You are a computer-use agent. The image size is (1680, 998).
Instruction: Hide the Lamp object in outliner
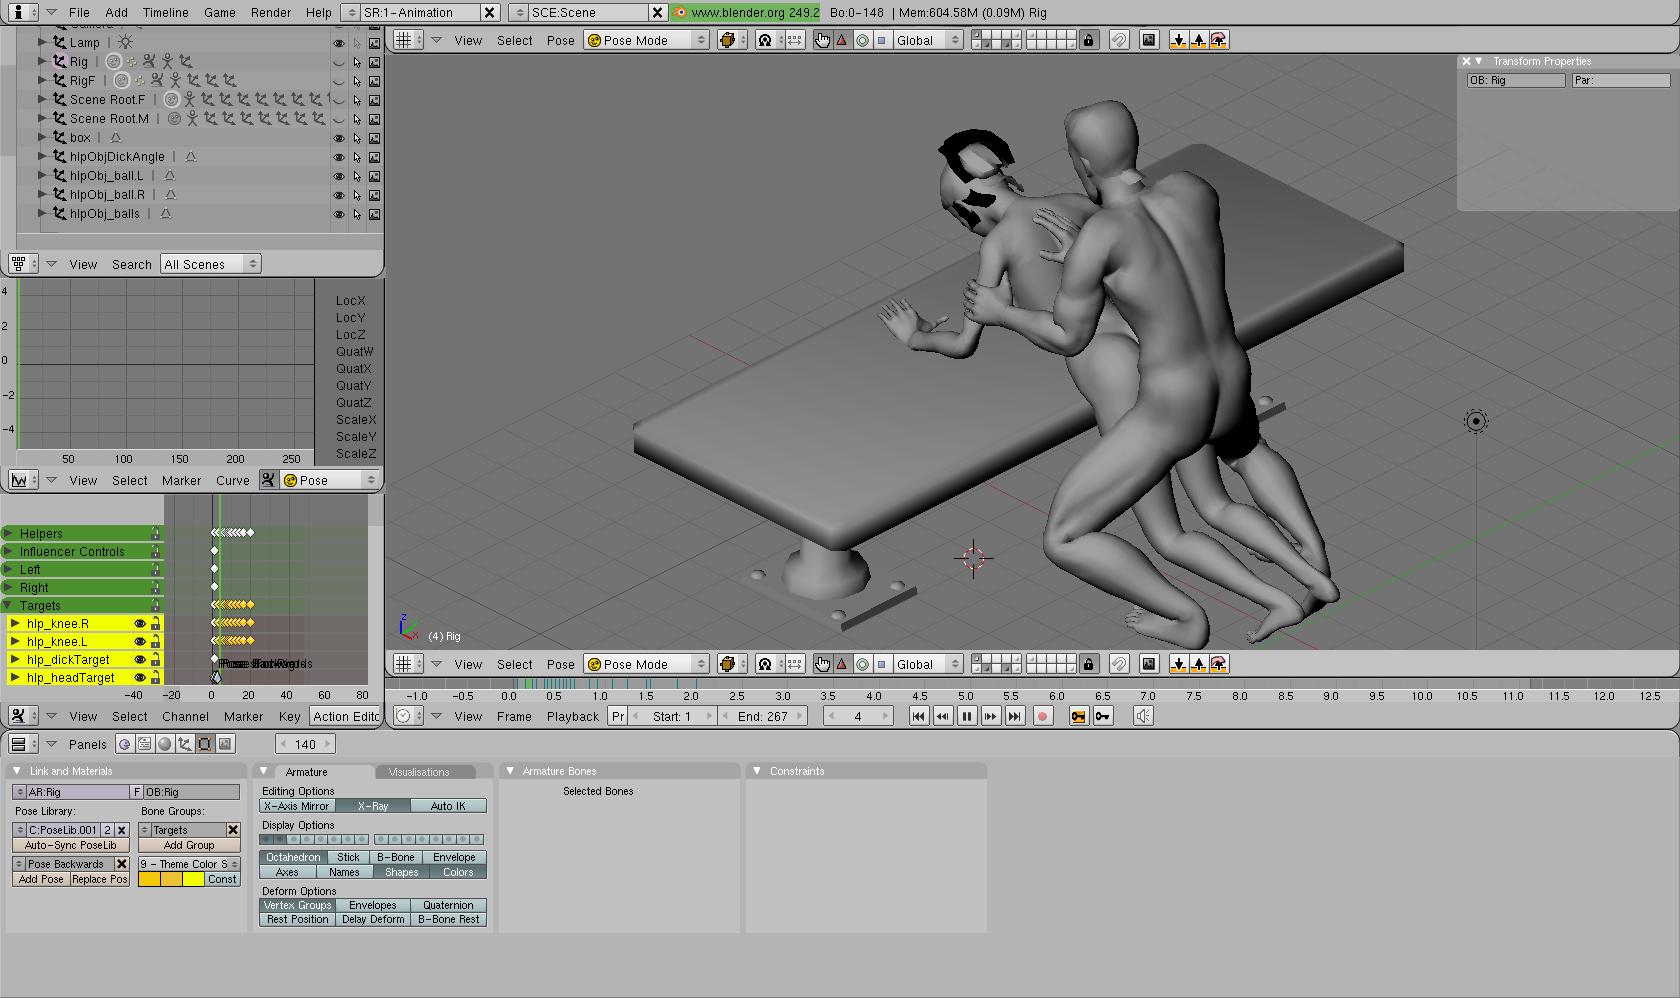[338, 43]
